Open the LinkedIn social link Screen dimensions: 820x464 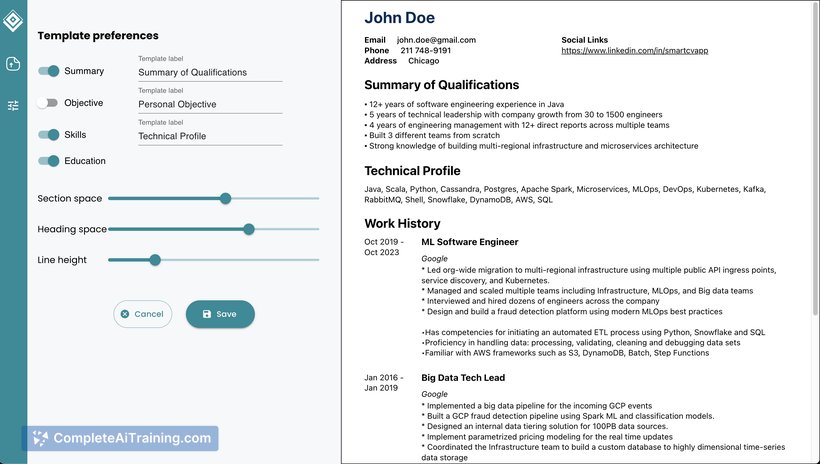(634, 50)
